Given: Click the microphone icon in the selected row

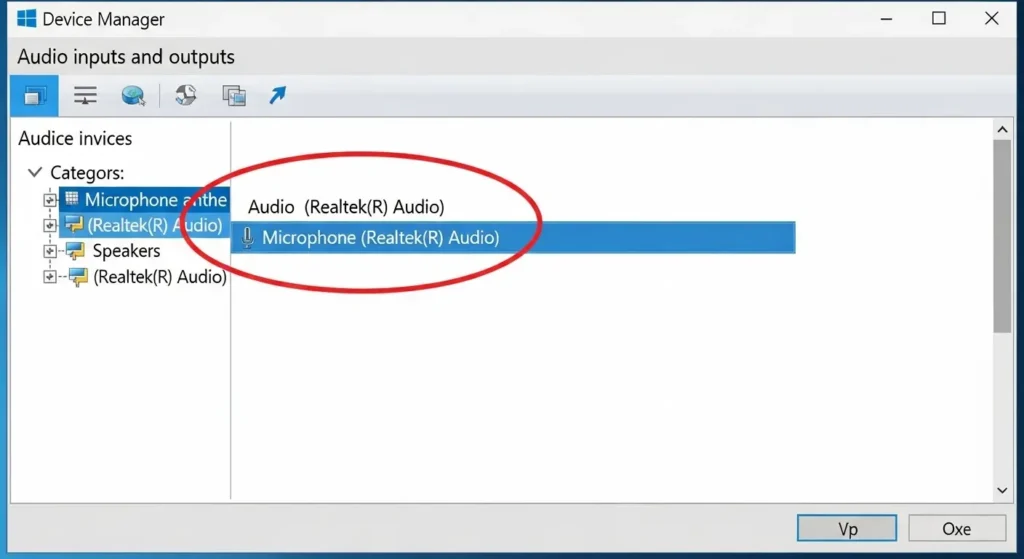Looking at the screenshot, I should (x=247, y=238).
